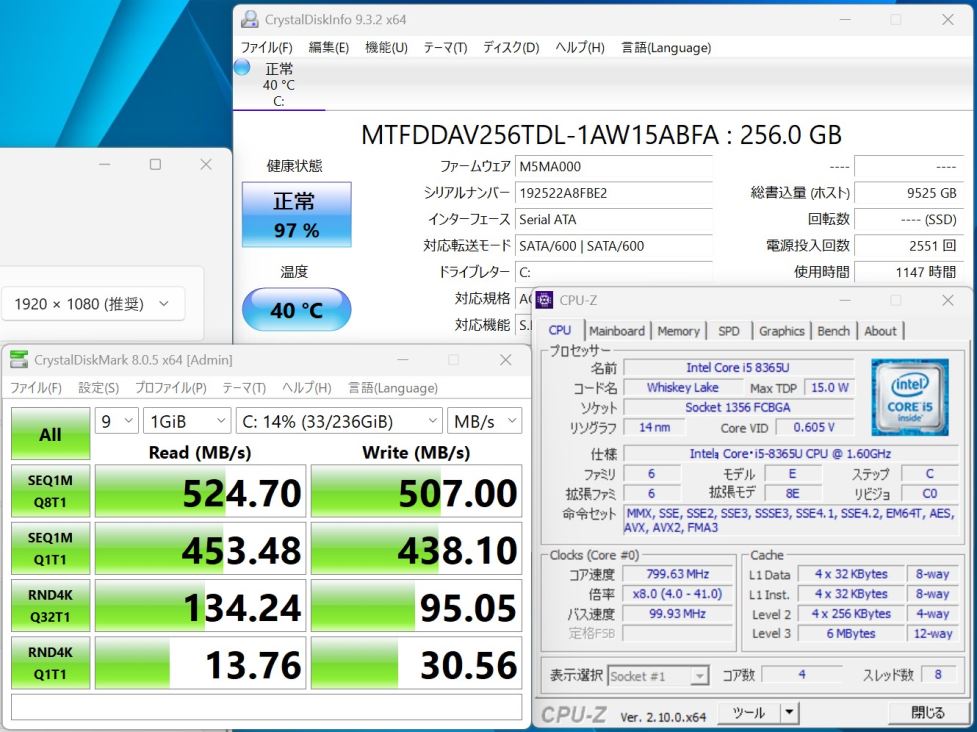The height and width of the screenshot is (732, 977).
Task: Open the unit dropdown showing MB/s
Action: [x=484, y=421]
